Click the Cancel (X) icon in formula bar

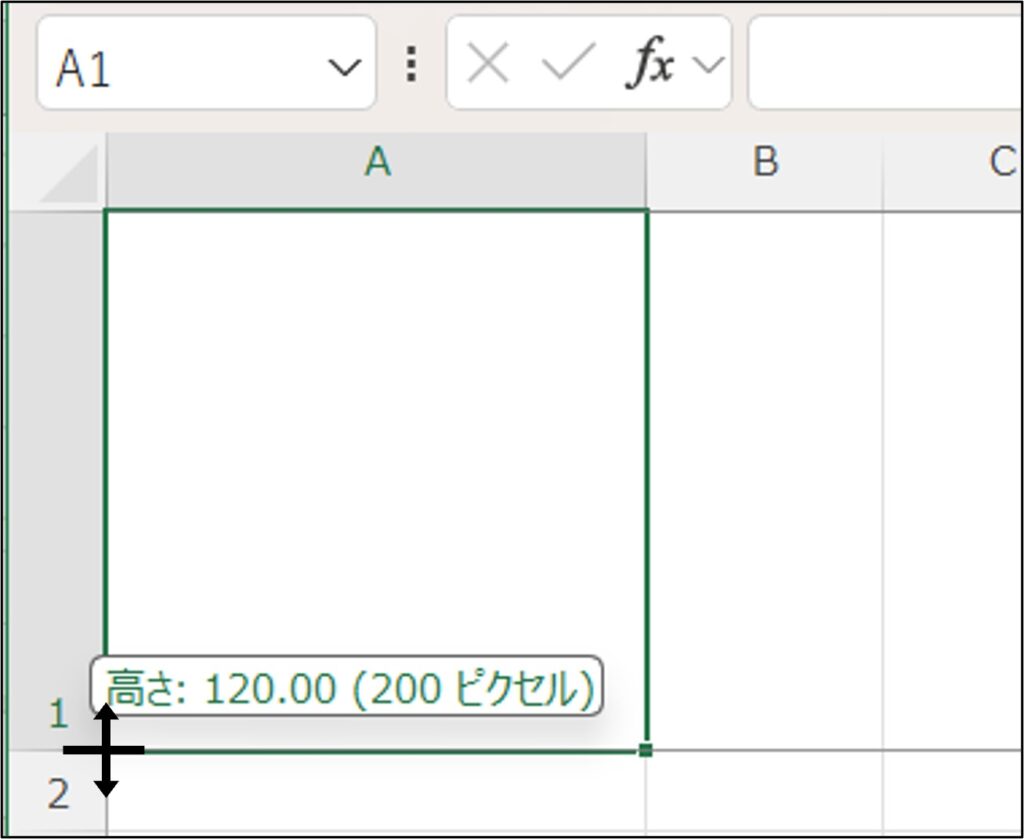click(x=488, y=66)
